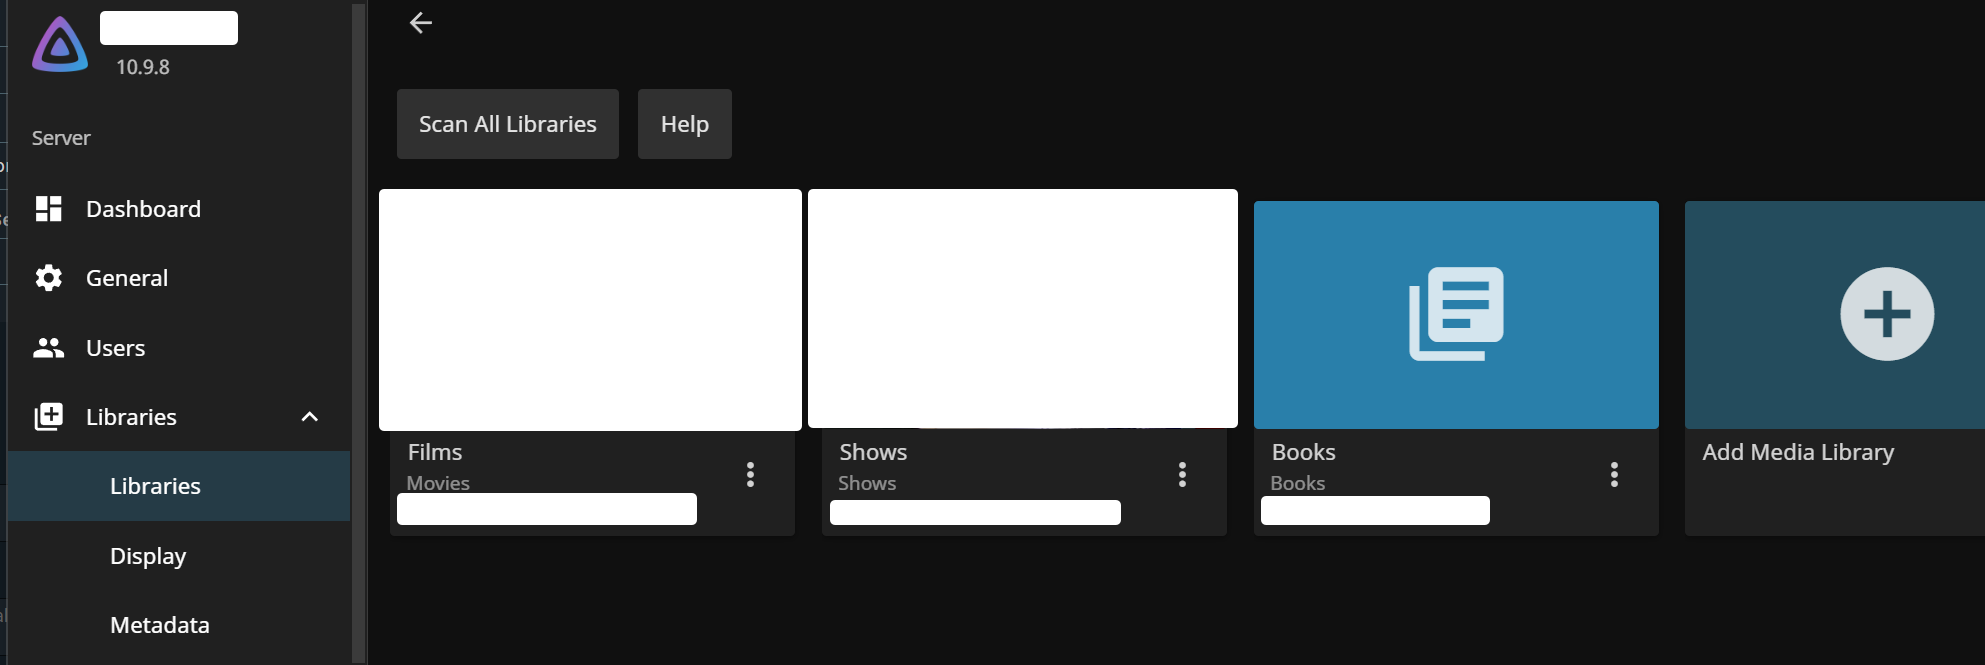Click the sidebar vertical scrollbar
Viewport: 1985px width, 665px height.
(x=359, y=330)
